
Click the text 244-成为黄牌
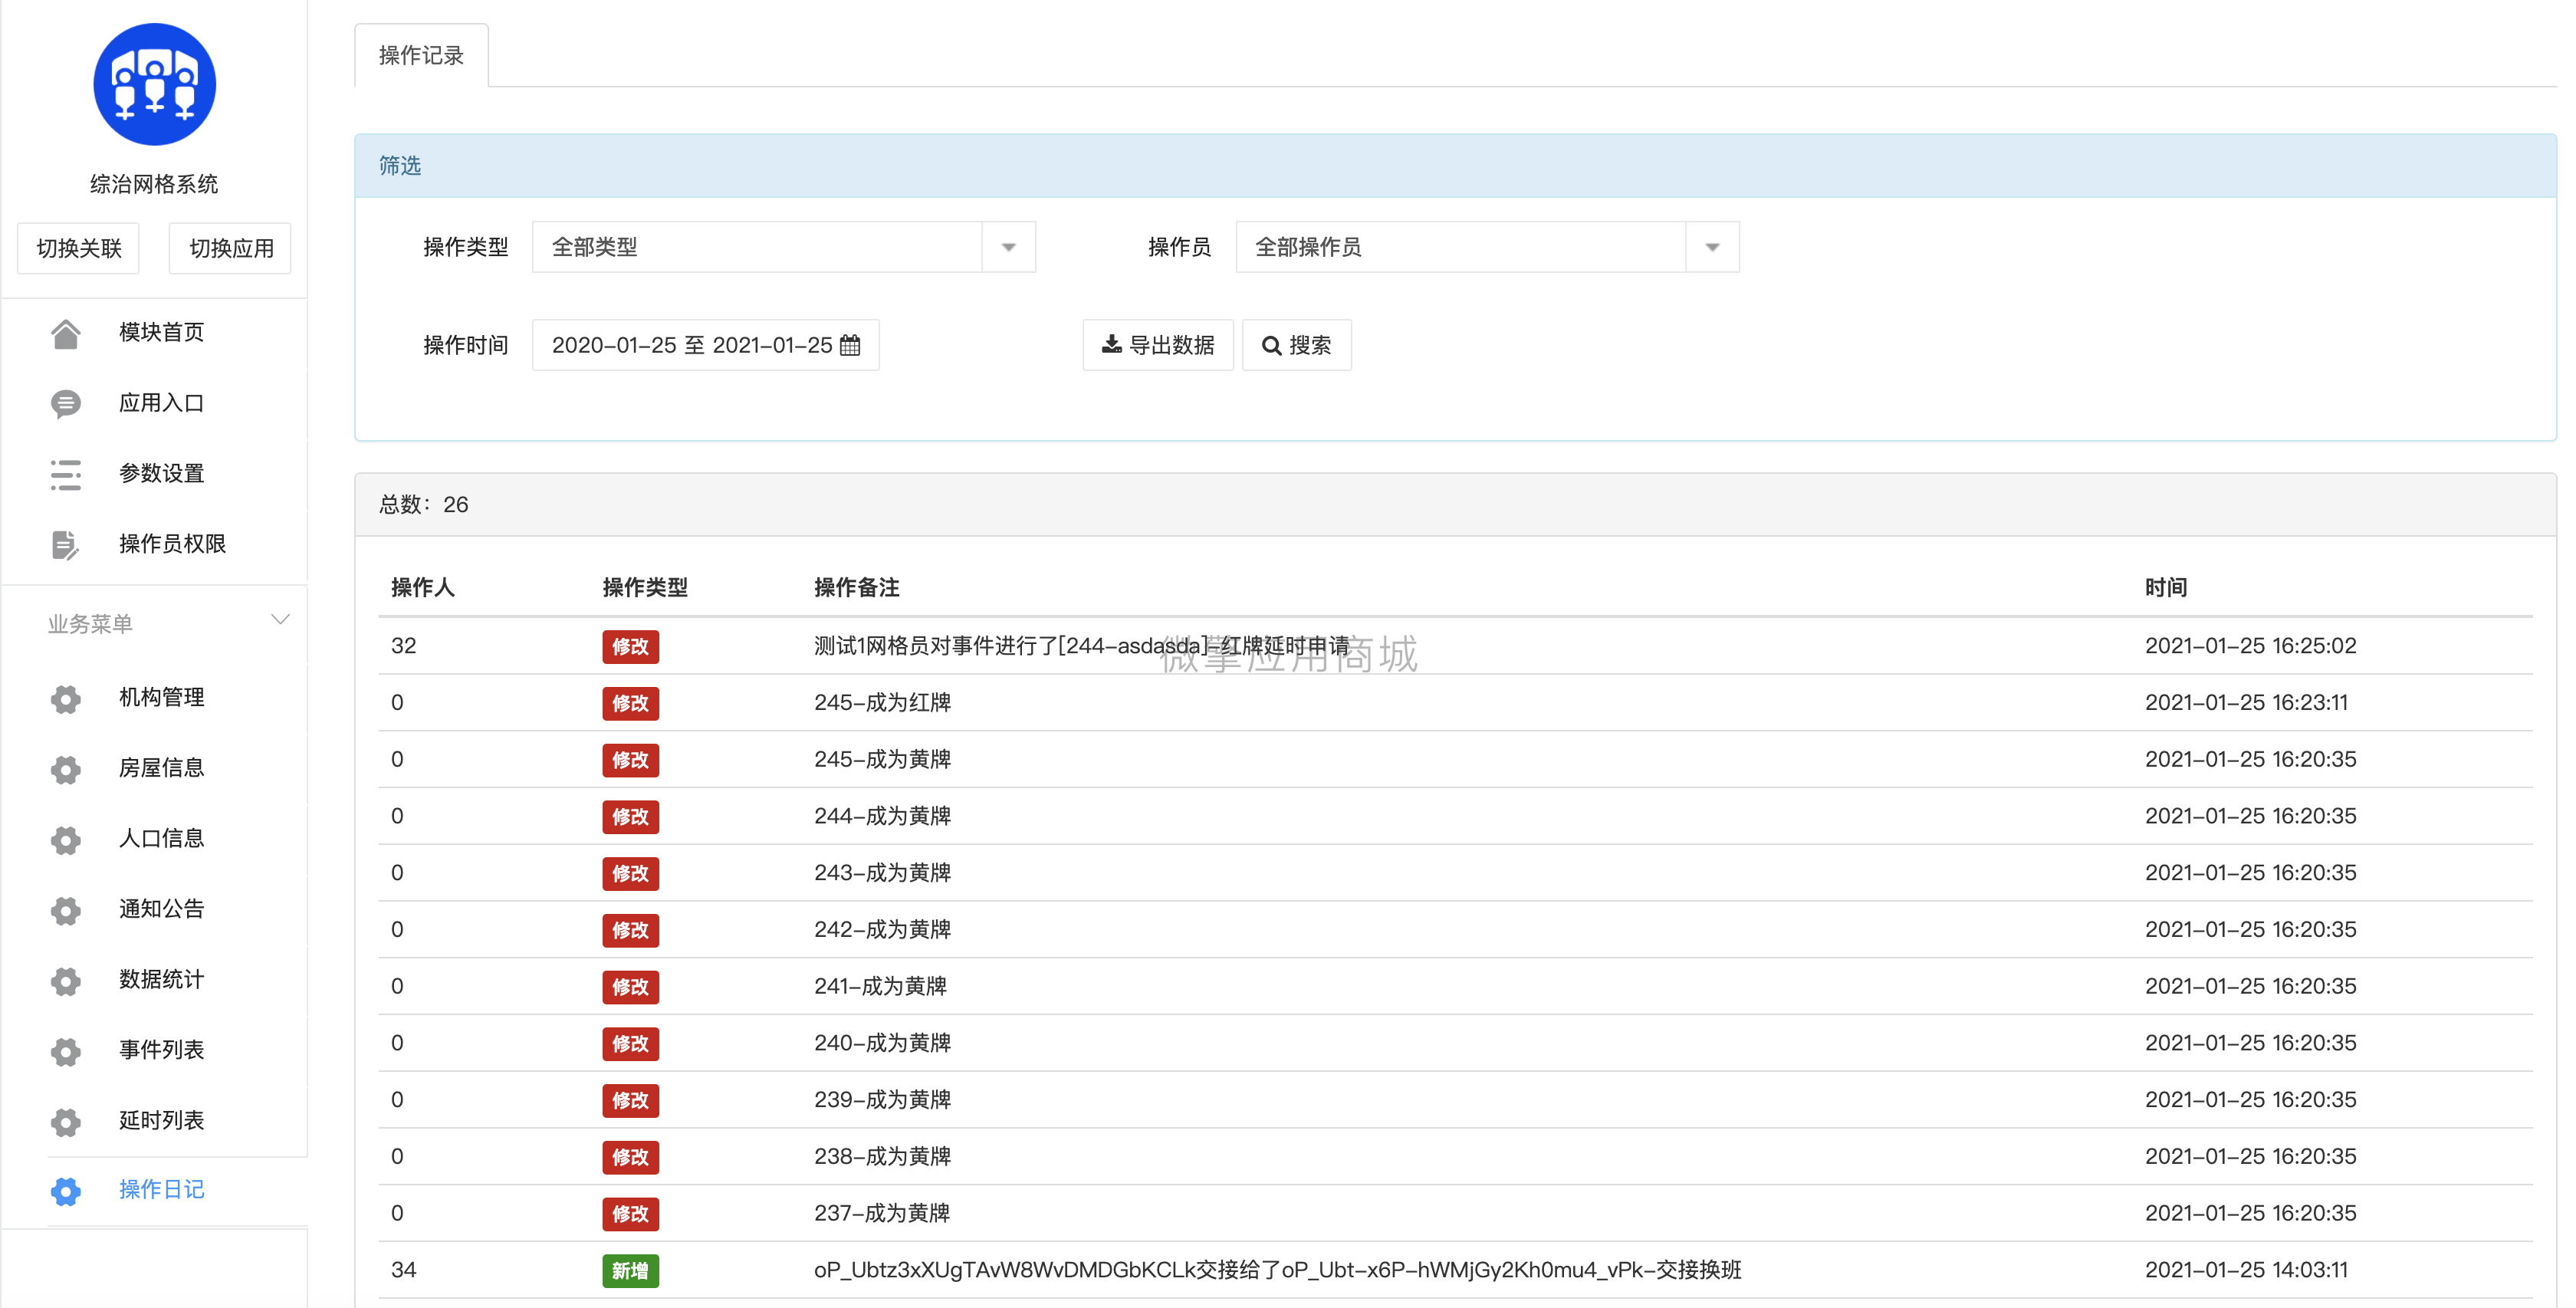click(x=882, y=816)
